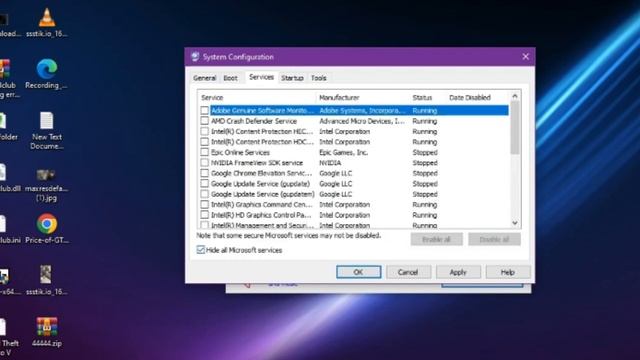640x360 pixels.
Task: Check the AMD Crash Defender Service box
Action: [204, 121]
